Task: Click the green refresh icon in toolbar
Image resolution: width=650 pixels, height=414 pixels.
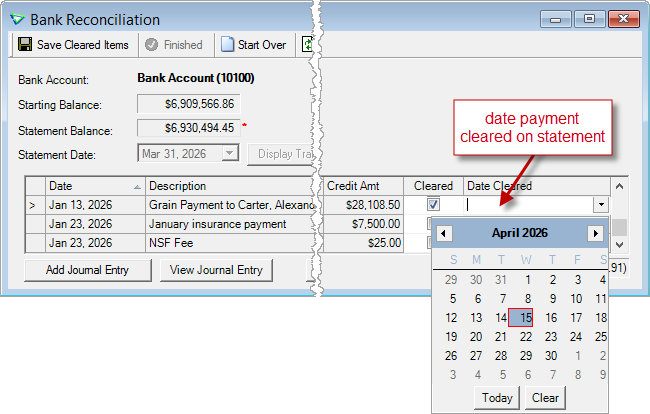Action: [x=307, y=44]
